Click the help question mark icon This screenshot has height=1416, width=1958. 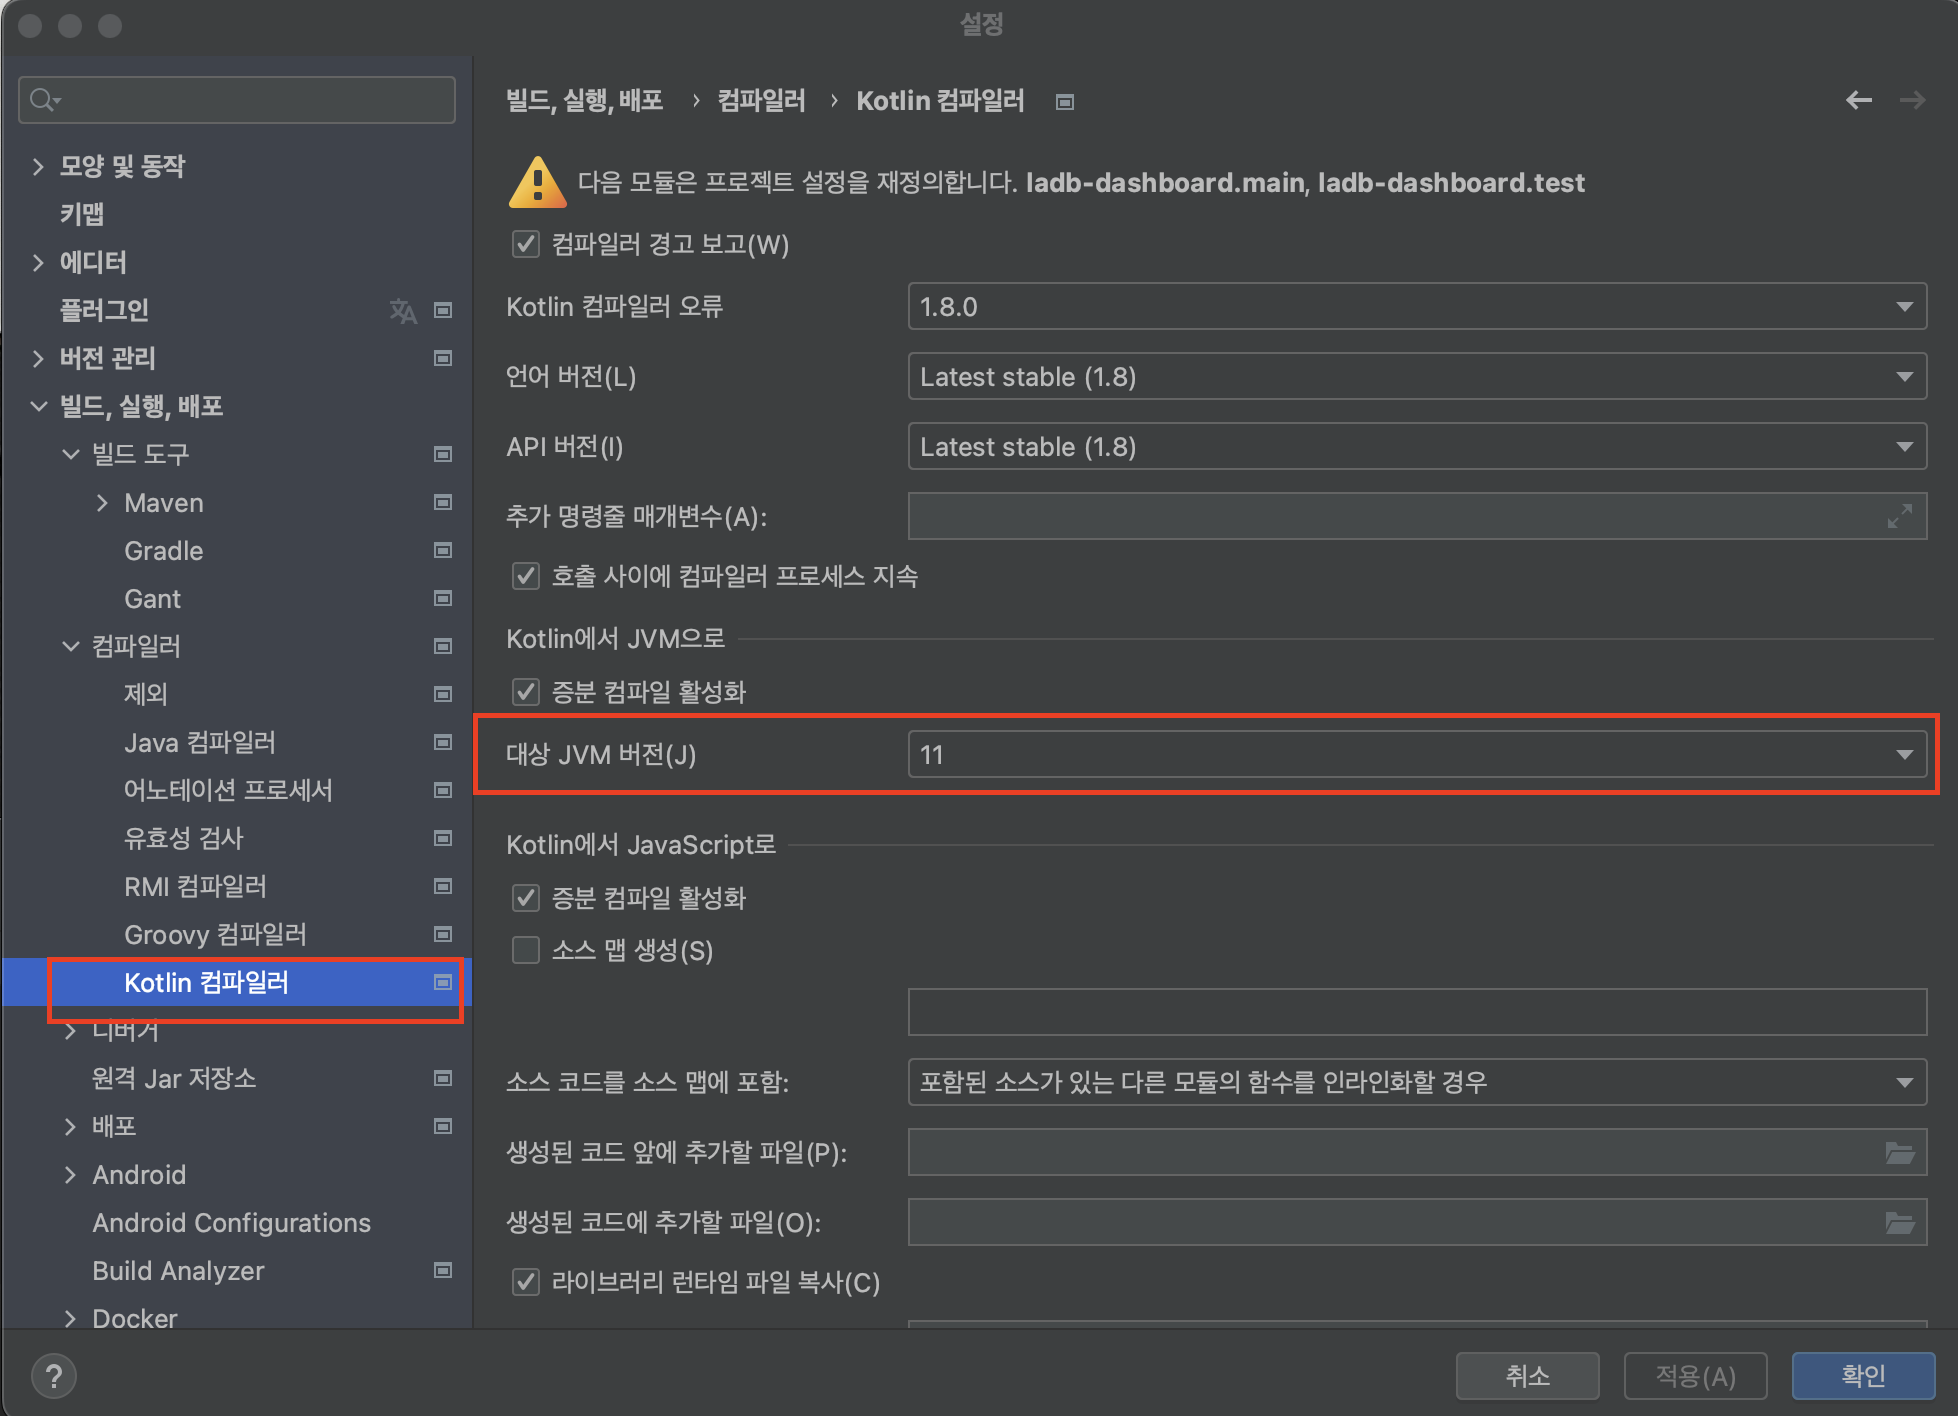click(x=54, y=1376)
